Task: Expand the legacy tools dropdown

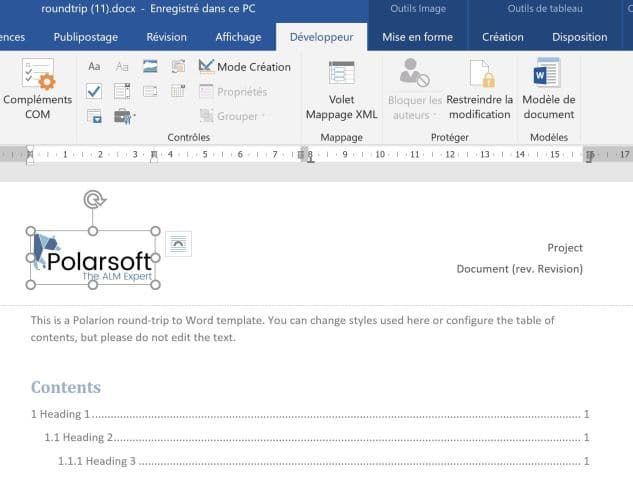Action: pos(125,116)
